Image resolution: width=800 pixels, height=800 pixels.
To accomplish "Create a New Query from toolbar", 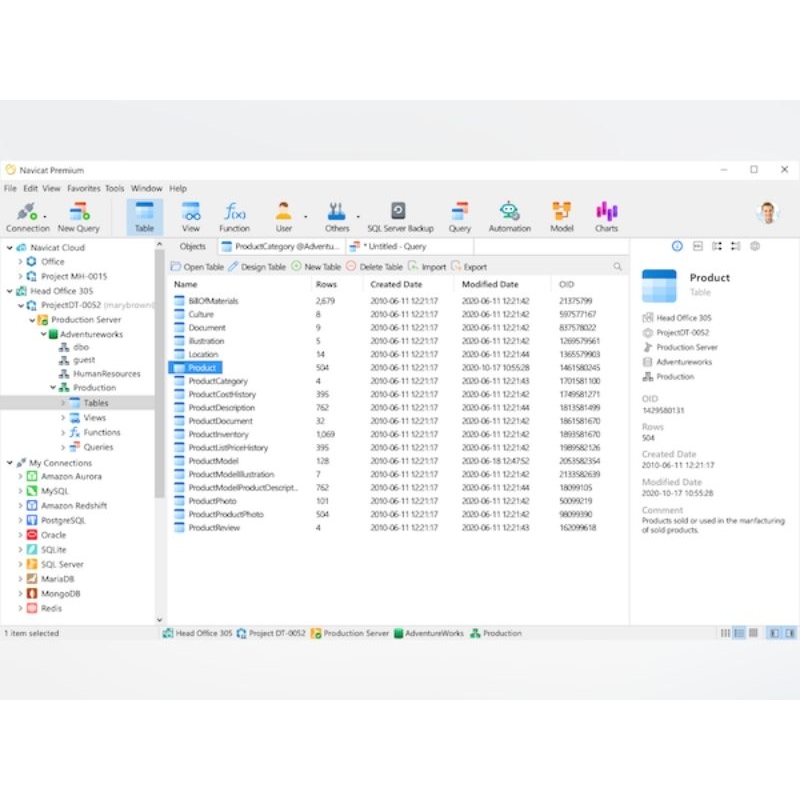I will pyautogui.click(x=79, y=217).
